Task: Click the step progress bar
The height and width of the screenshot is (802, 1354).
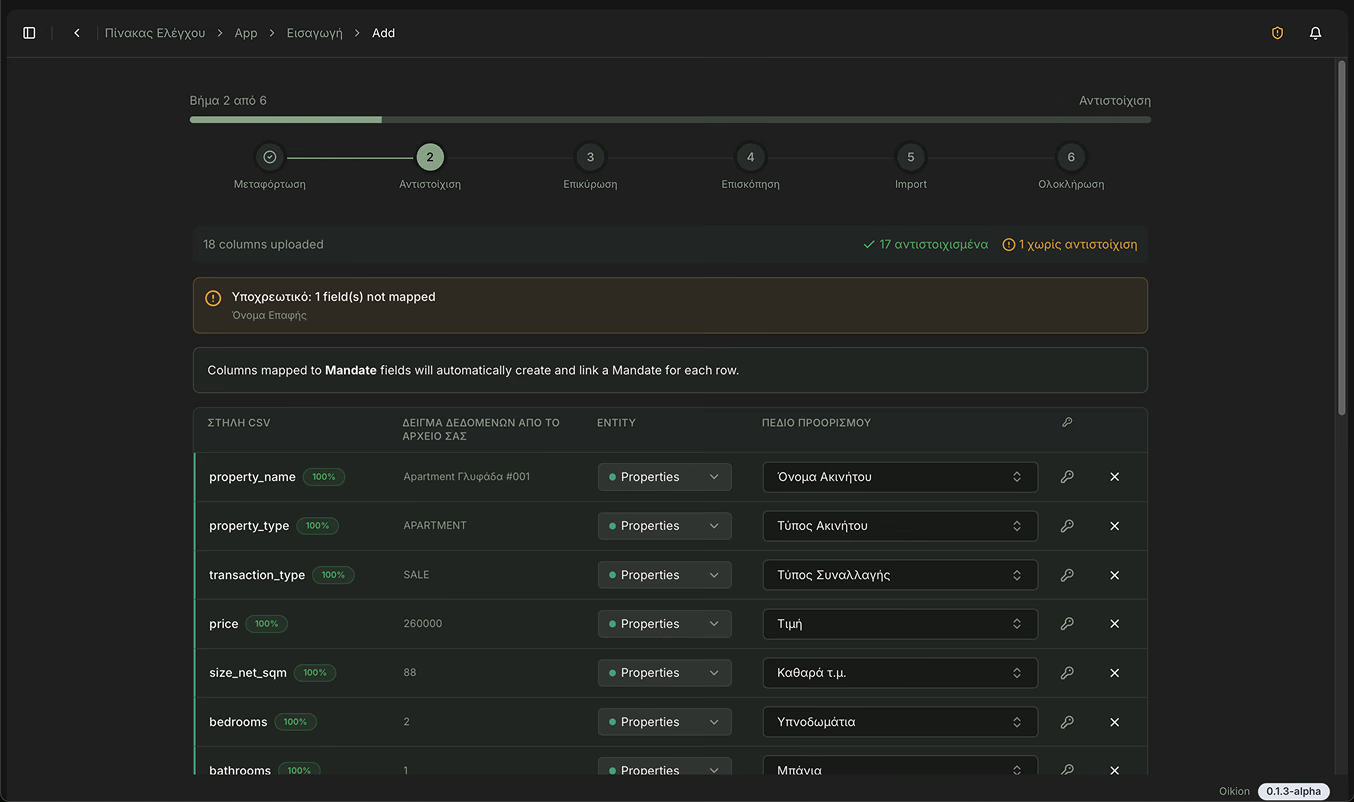Action: pyautogui.click(x=670, y=120)
